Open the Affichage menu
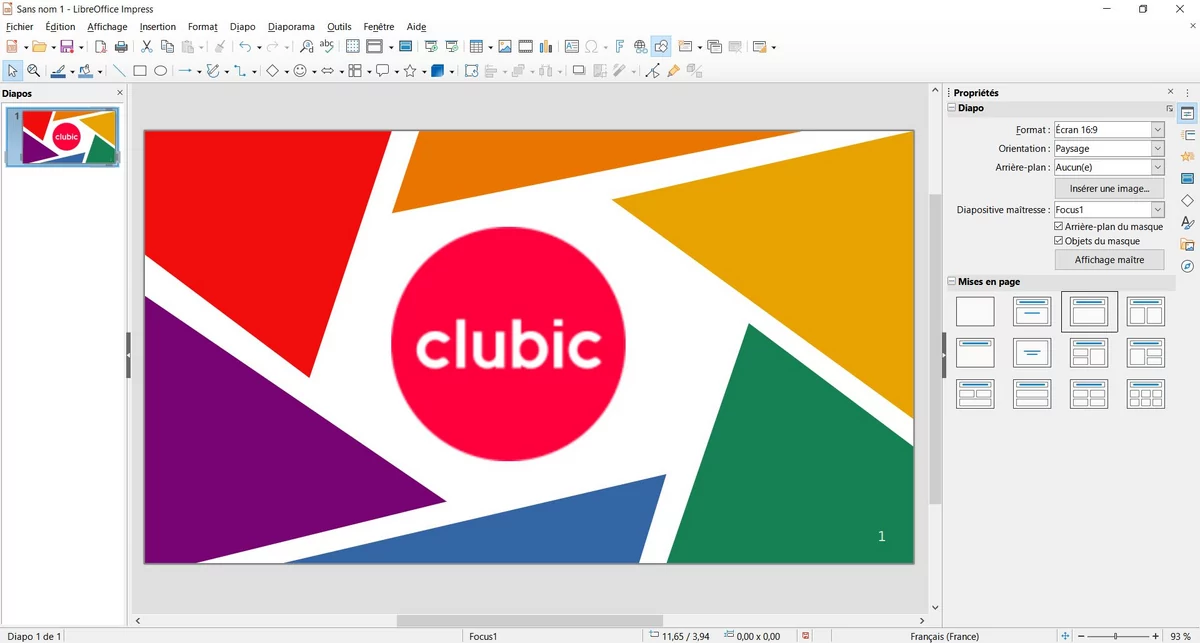 coord(107,27)
